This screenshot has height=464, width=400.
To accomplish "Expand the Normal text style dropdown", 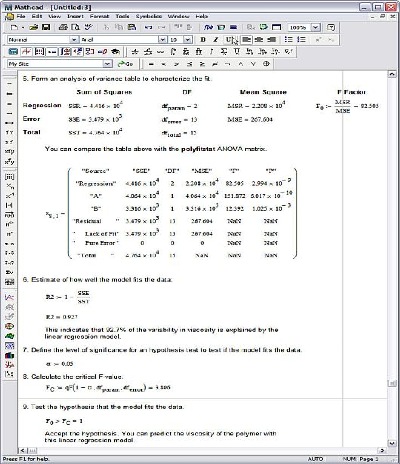I will [x=74, y=40].
